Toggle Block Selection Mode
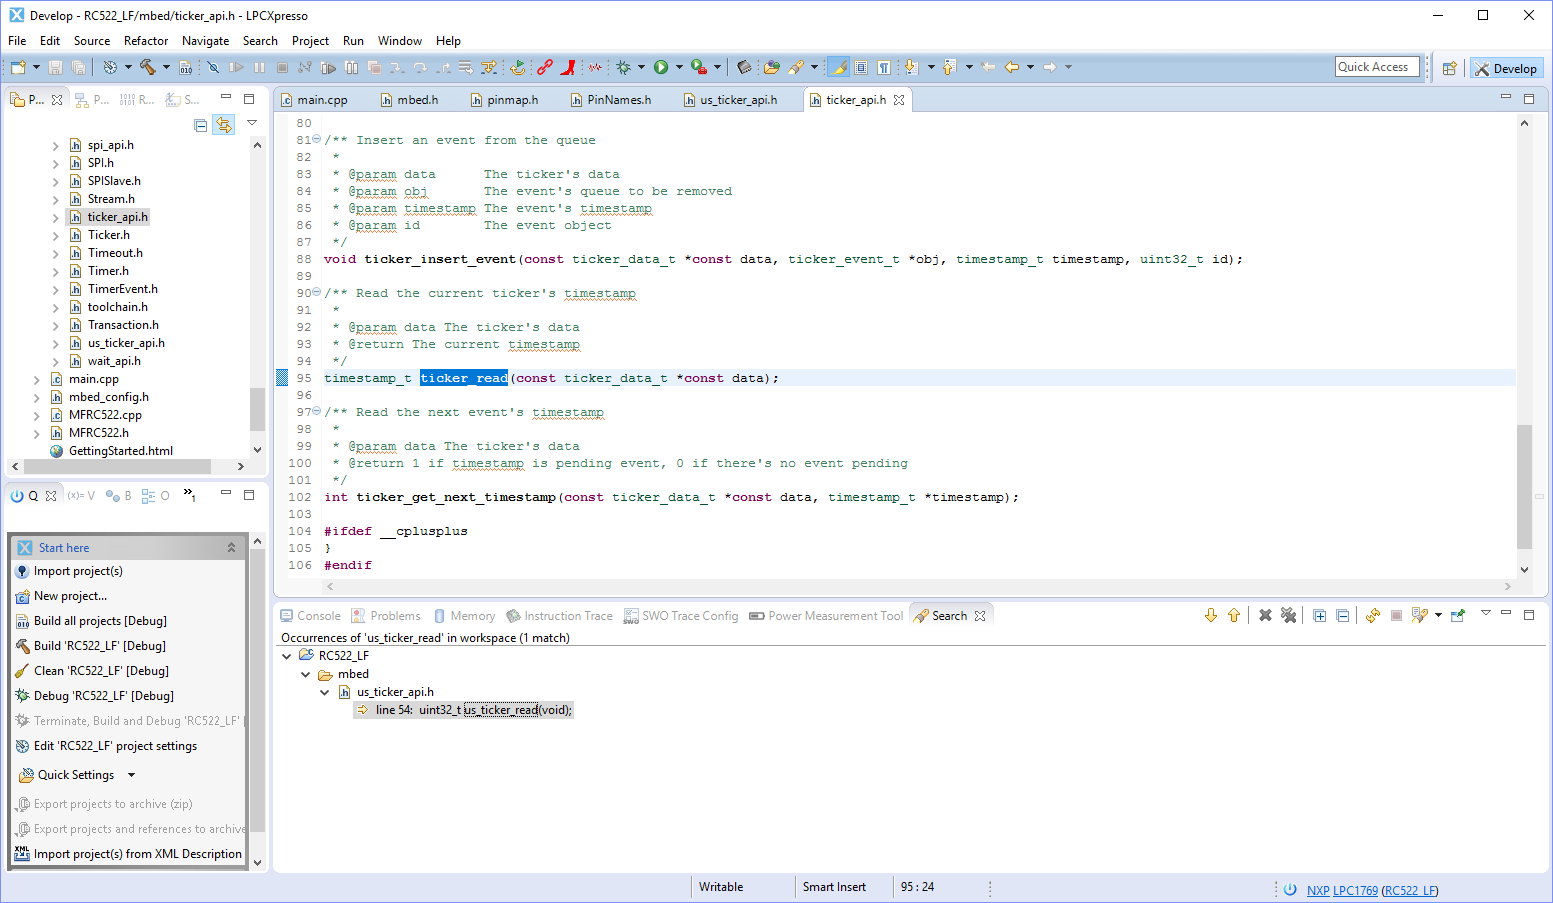 pos(861,67)
